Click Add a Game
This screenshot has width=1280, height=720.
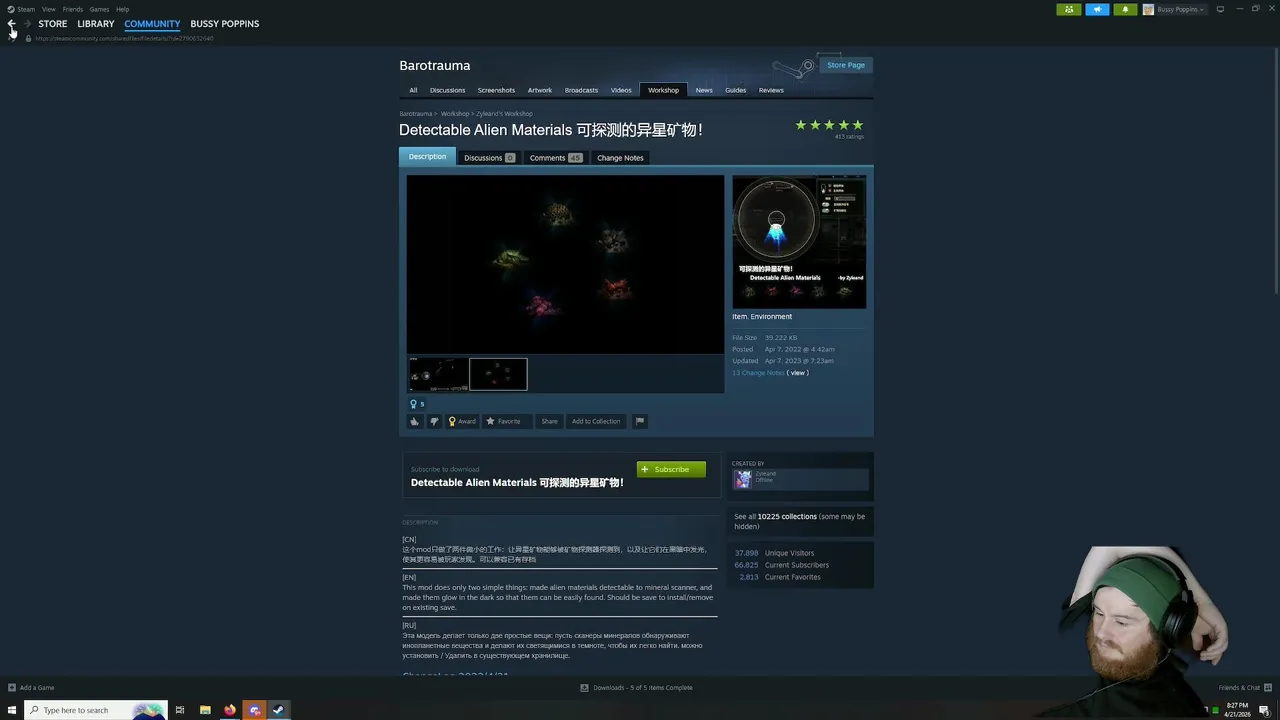pyautogui.click(x=31, y=688)
